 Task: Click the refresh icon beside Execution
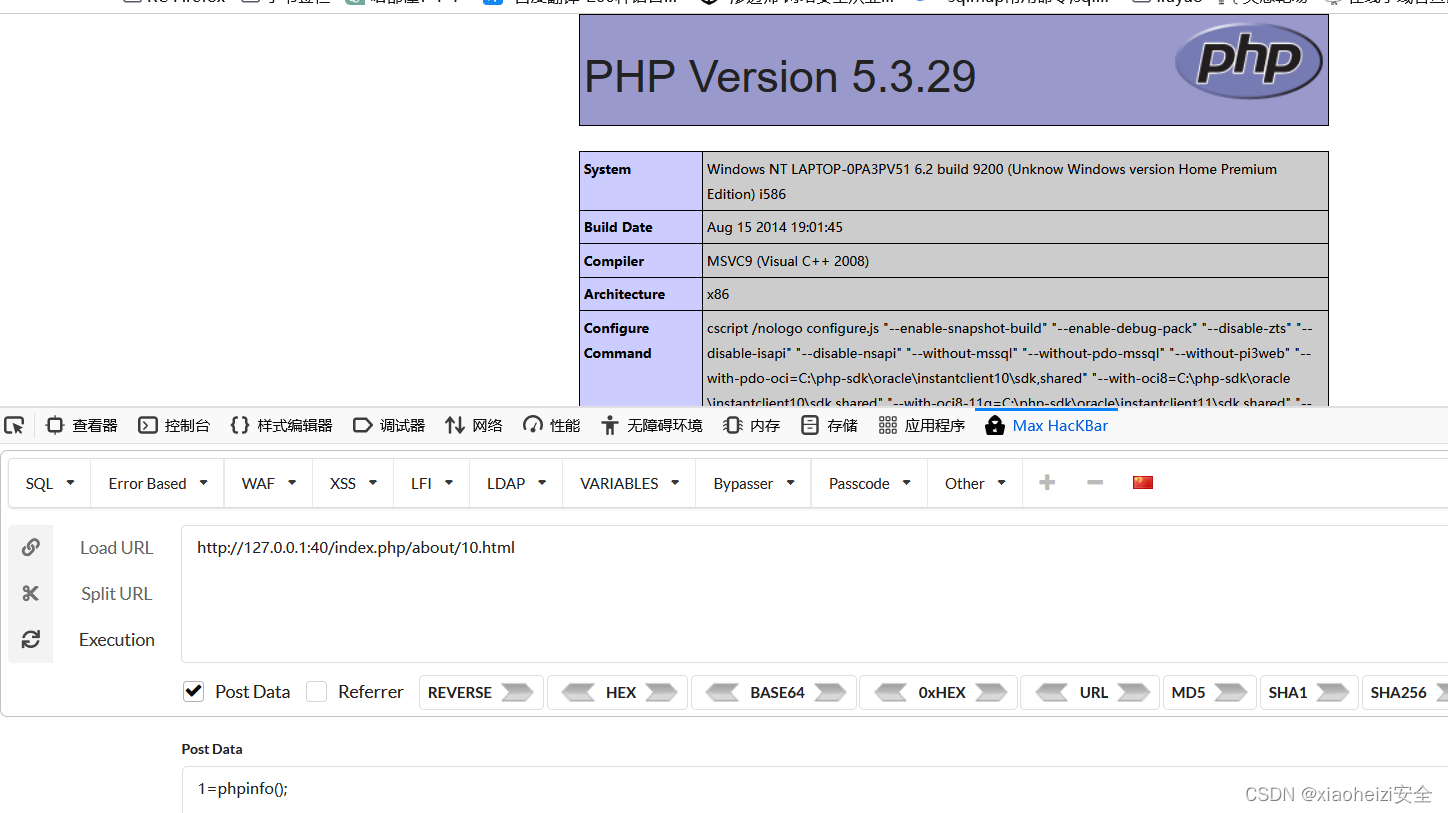(x=30, y=639)
